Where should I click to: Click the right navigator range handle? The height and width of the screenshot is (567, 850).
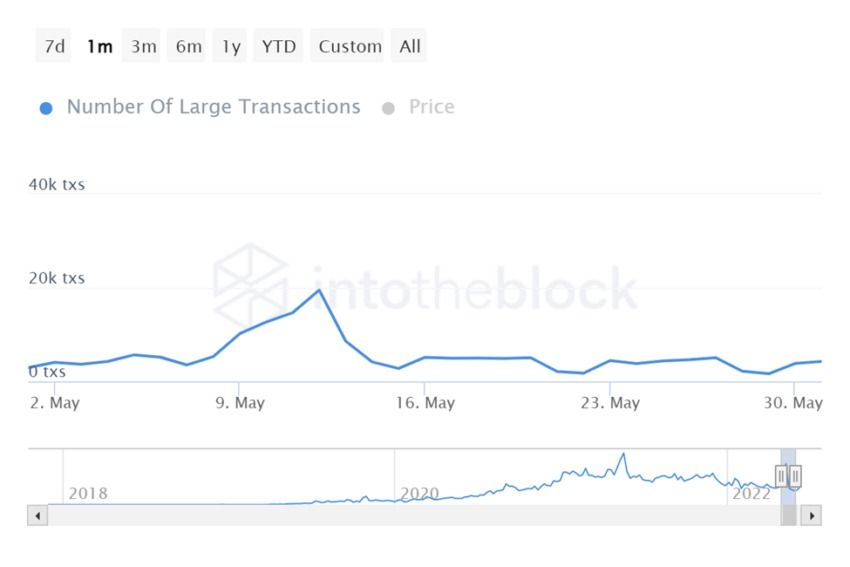click(x=795, y=477)
